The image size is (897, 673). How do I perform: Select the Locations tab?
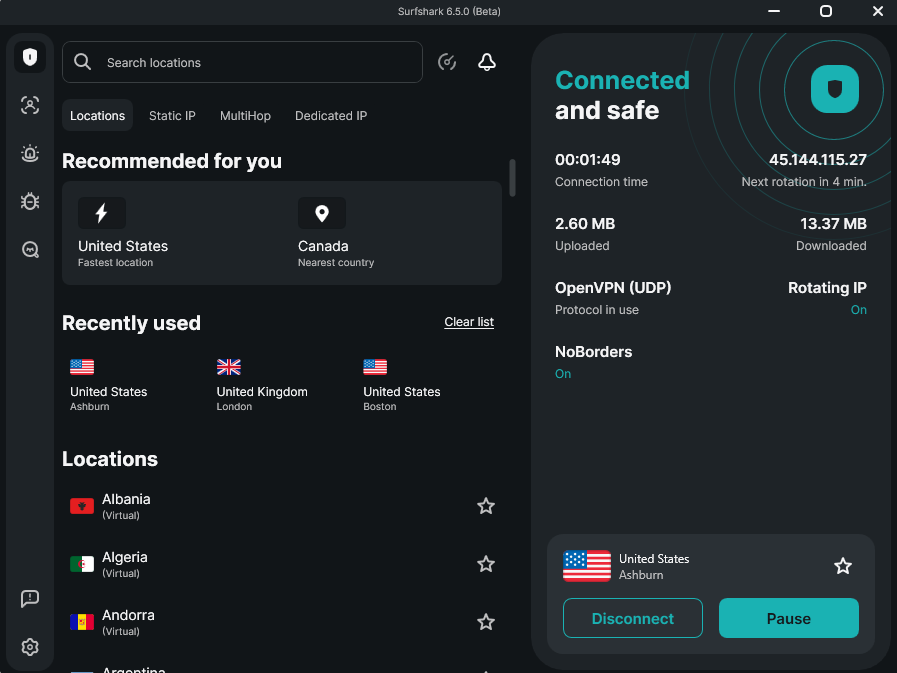[x=97, y=116]
